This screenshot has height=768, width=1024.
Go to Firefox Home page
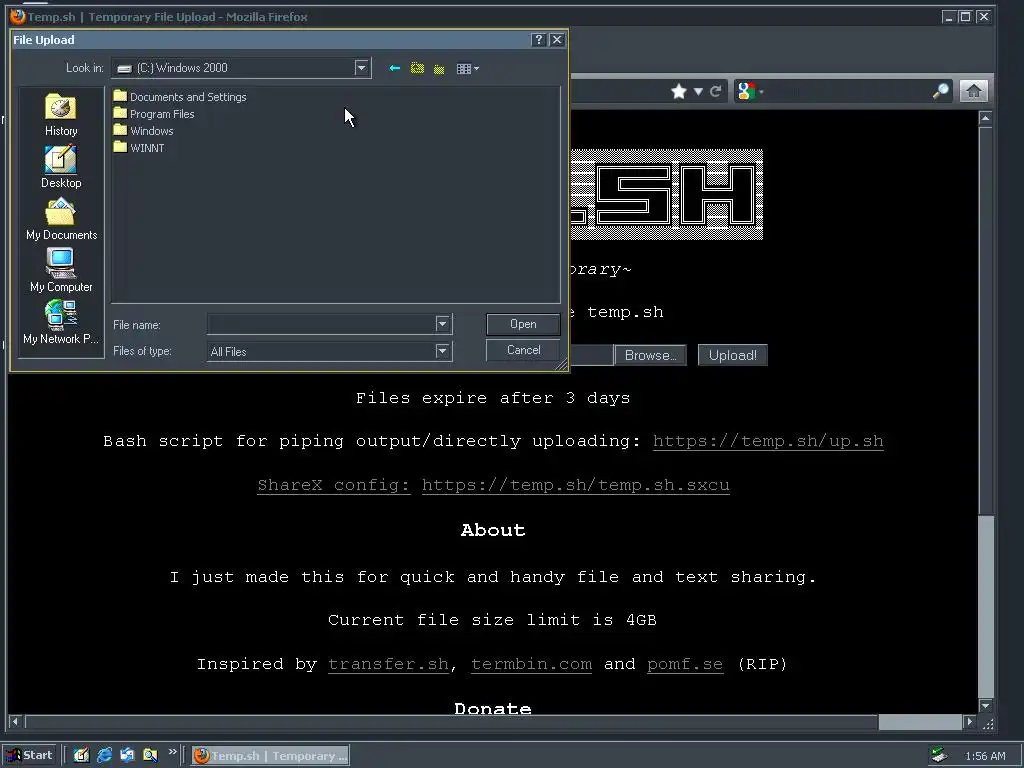[974, 91]
